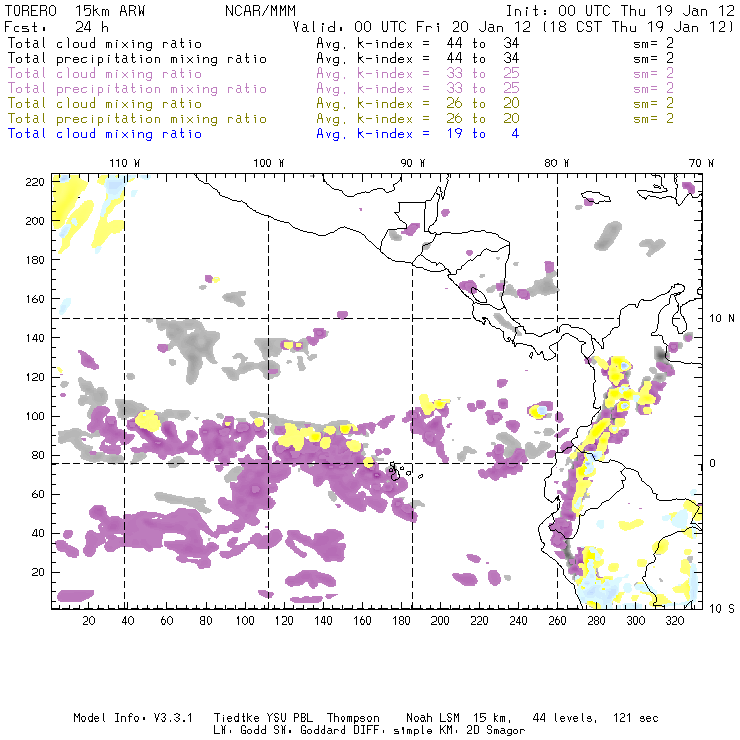Click the 'Valid: 00 UTC Fri 20 Jan 12' text
740x740 pixels.
tap(412, 27)
